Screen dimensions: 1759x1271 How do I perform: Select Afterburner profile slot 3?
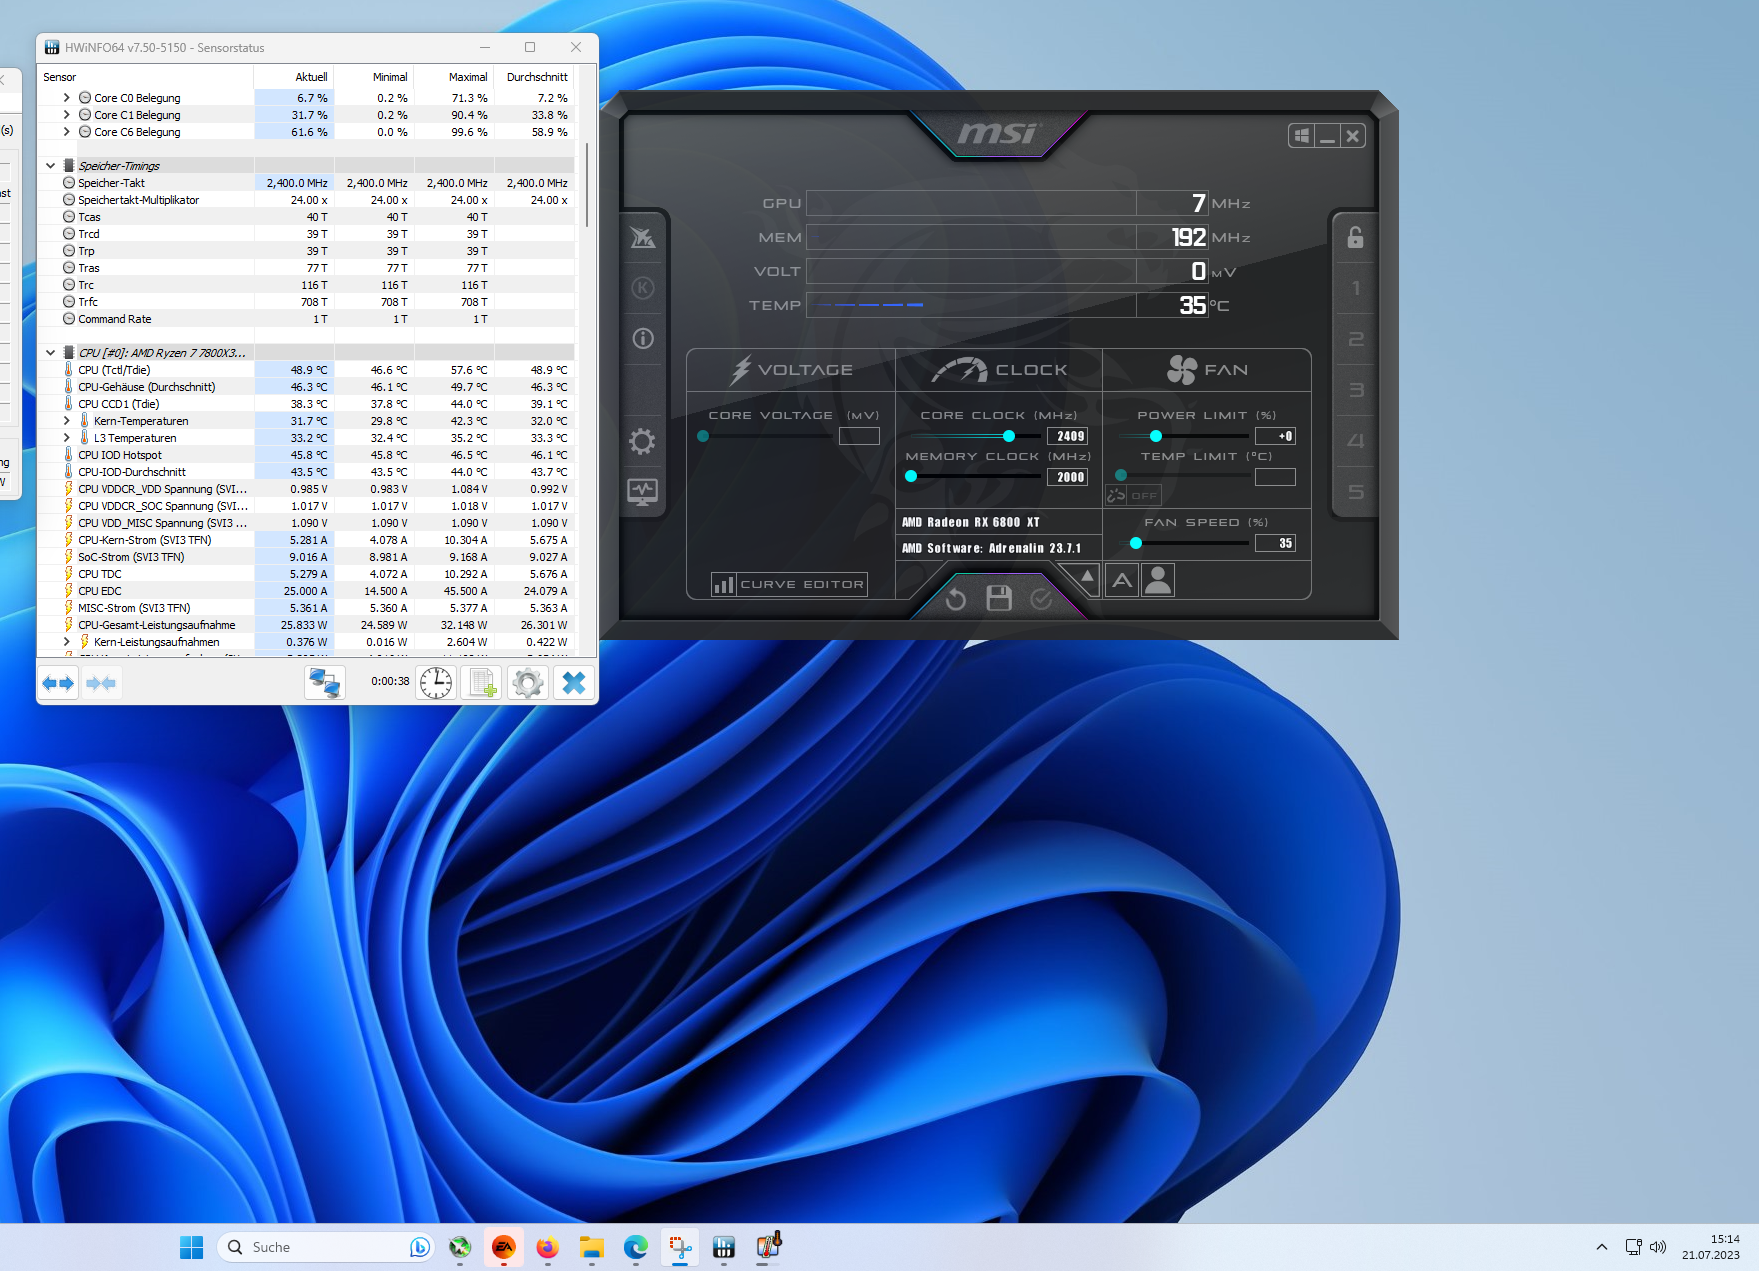[1356, 390]
